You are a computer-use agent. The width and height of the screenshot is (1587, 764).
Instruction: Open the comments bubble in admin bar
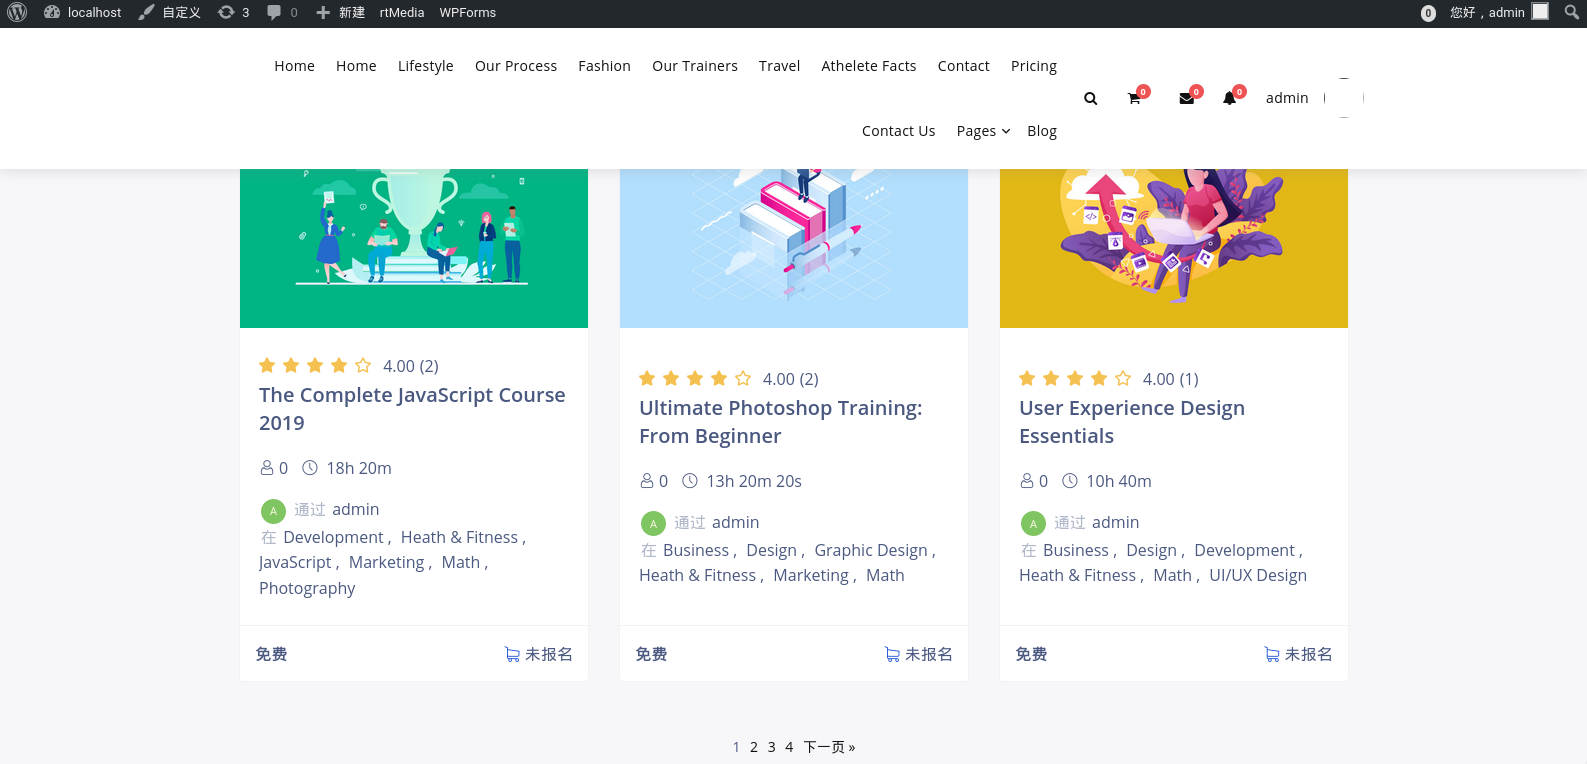tap(282, 12)
